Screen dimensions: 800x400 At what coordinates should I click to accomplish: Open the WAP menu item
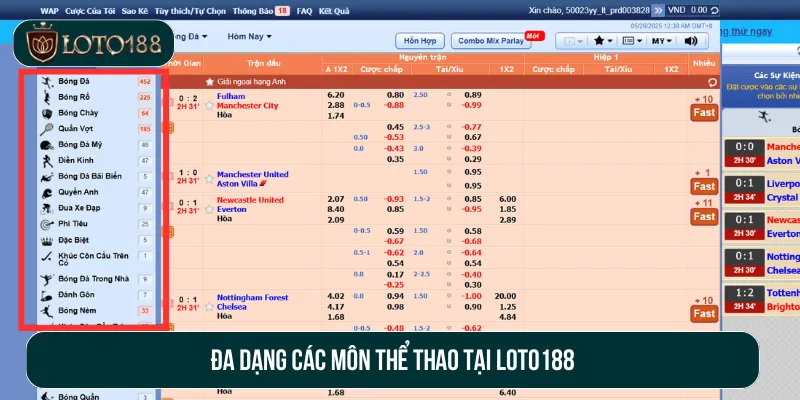(x=49, y=11)
